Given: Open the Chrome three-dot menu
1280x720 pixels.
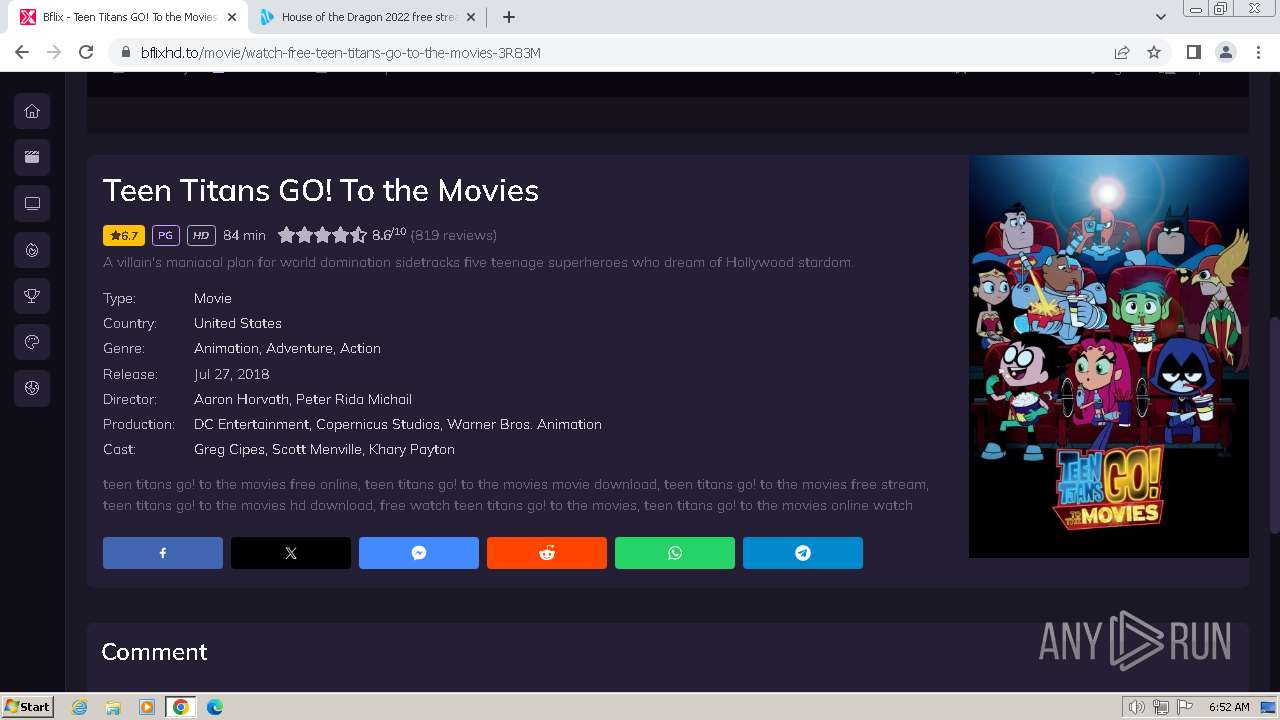Looking at the screenshot, I should click(x=1258, y=52).
